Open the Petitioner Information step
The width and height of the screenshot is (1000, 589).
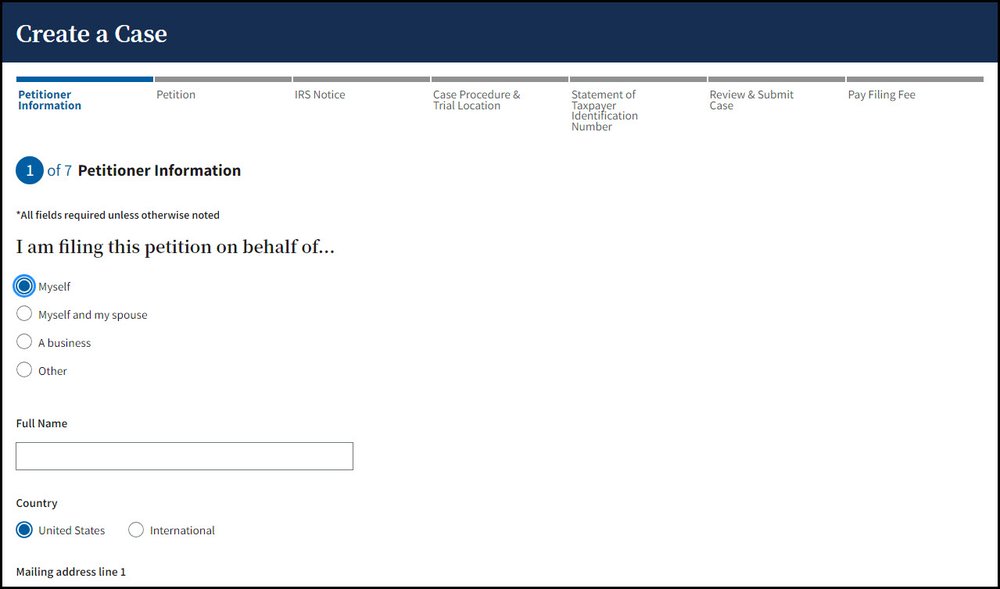click(49, 99)
